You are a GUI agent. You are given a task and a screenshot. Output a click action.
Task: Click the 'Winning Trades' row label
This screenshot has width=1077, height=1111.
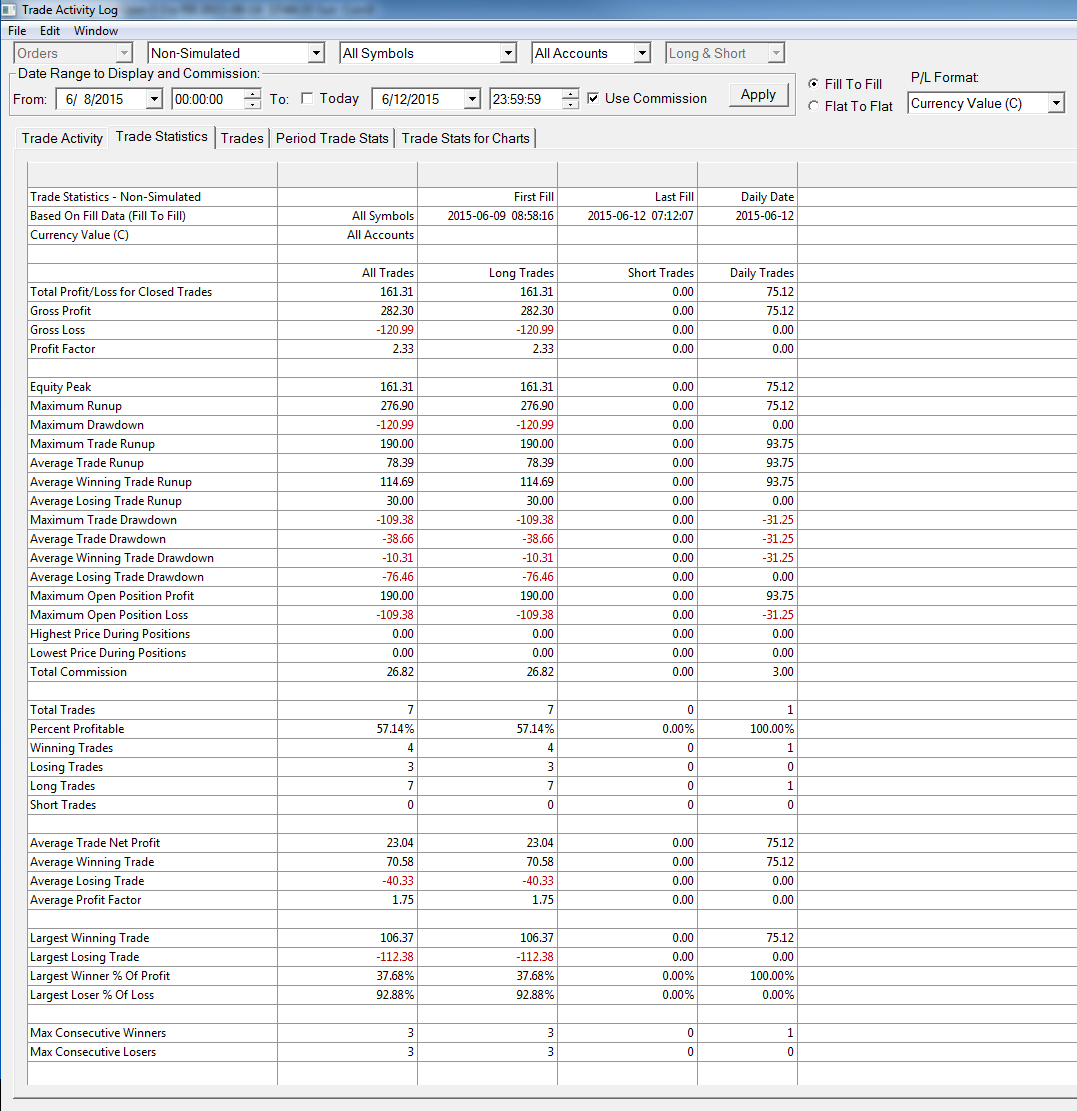click(x=72, y=748)
